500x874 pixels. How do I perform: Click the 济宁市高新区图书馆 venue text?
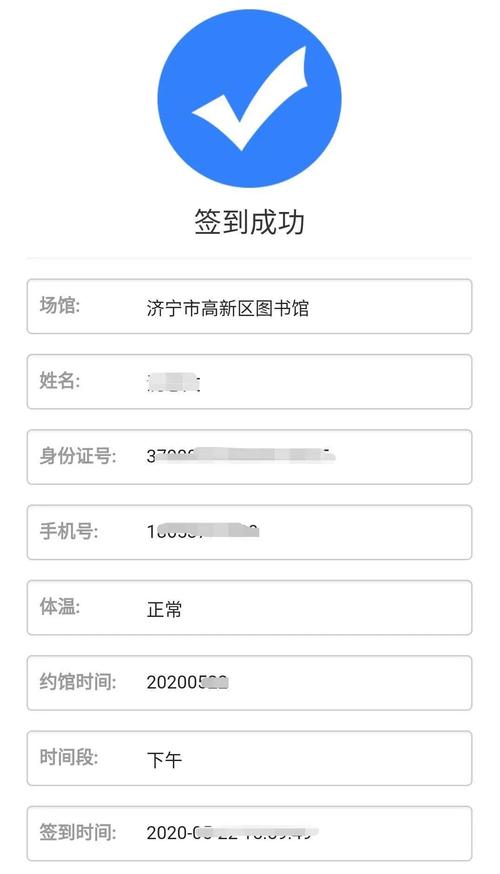click(227, 308)
